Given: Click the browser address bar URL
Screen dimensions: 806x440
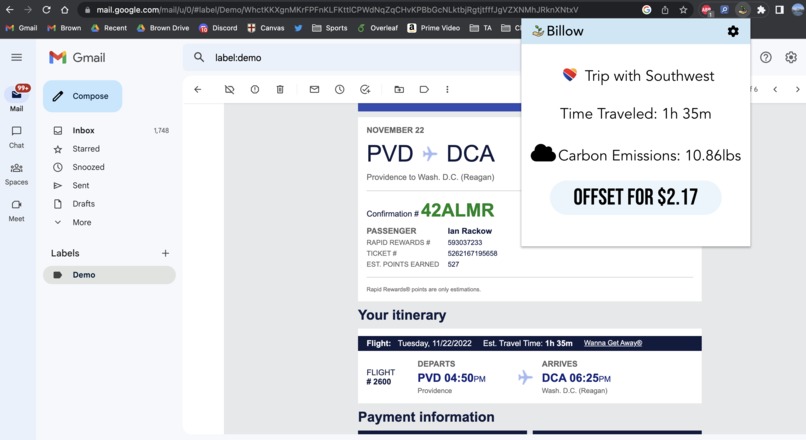Looking at the screenshot, I should click(x=337, y=10).
